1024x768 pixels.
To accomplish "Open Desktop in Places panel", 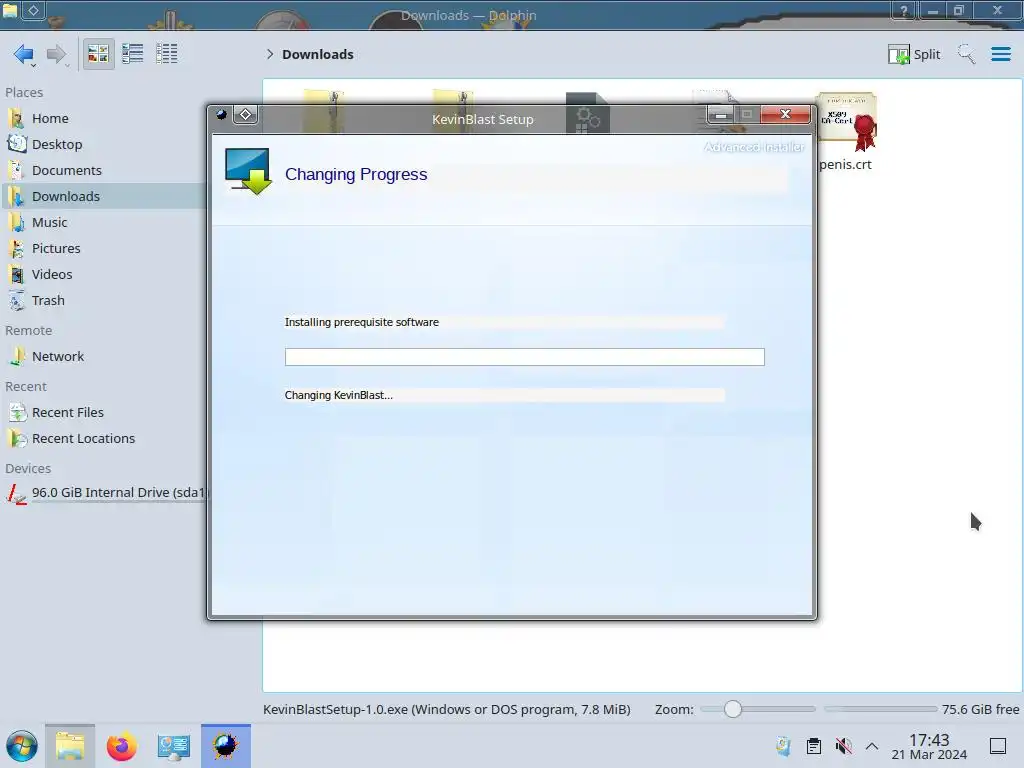I will 104,144.
